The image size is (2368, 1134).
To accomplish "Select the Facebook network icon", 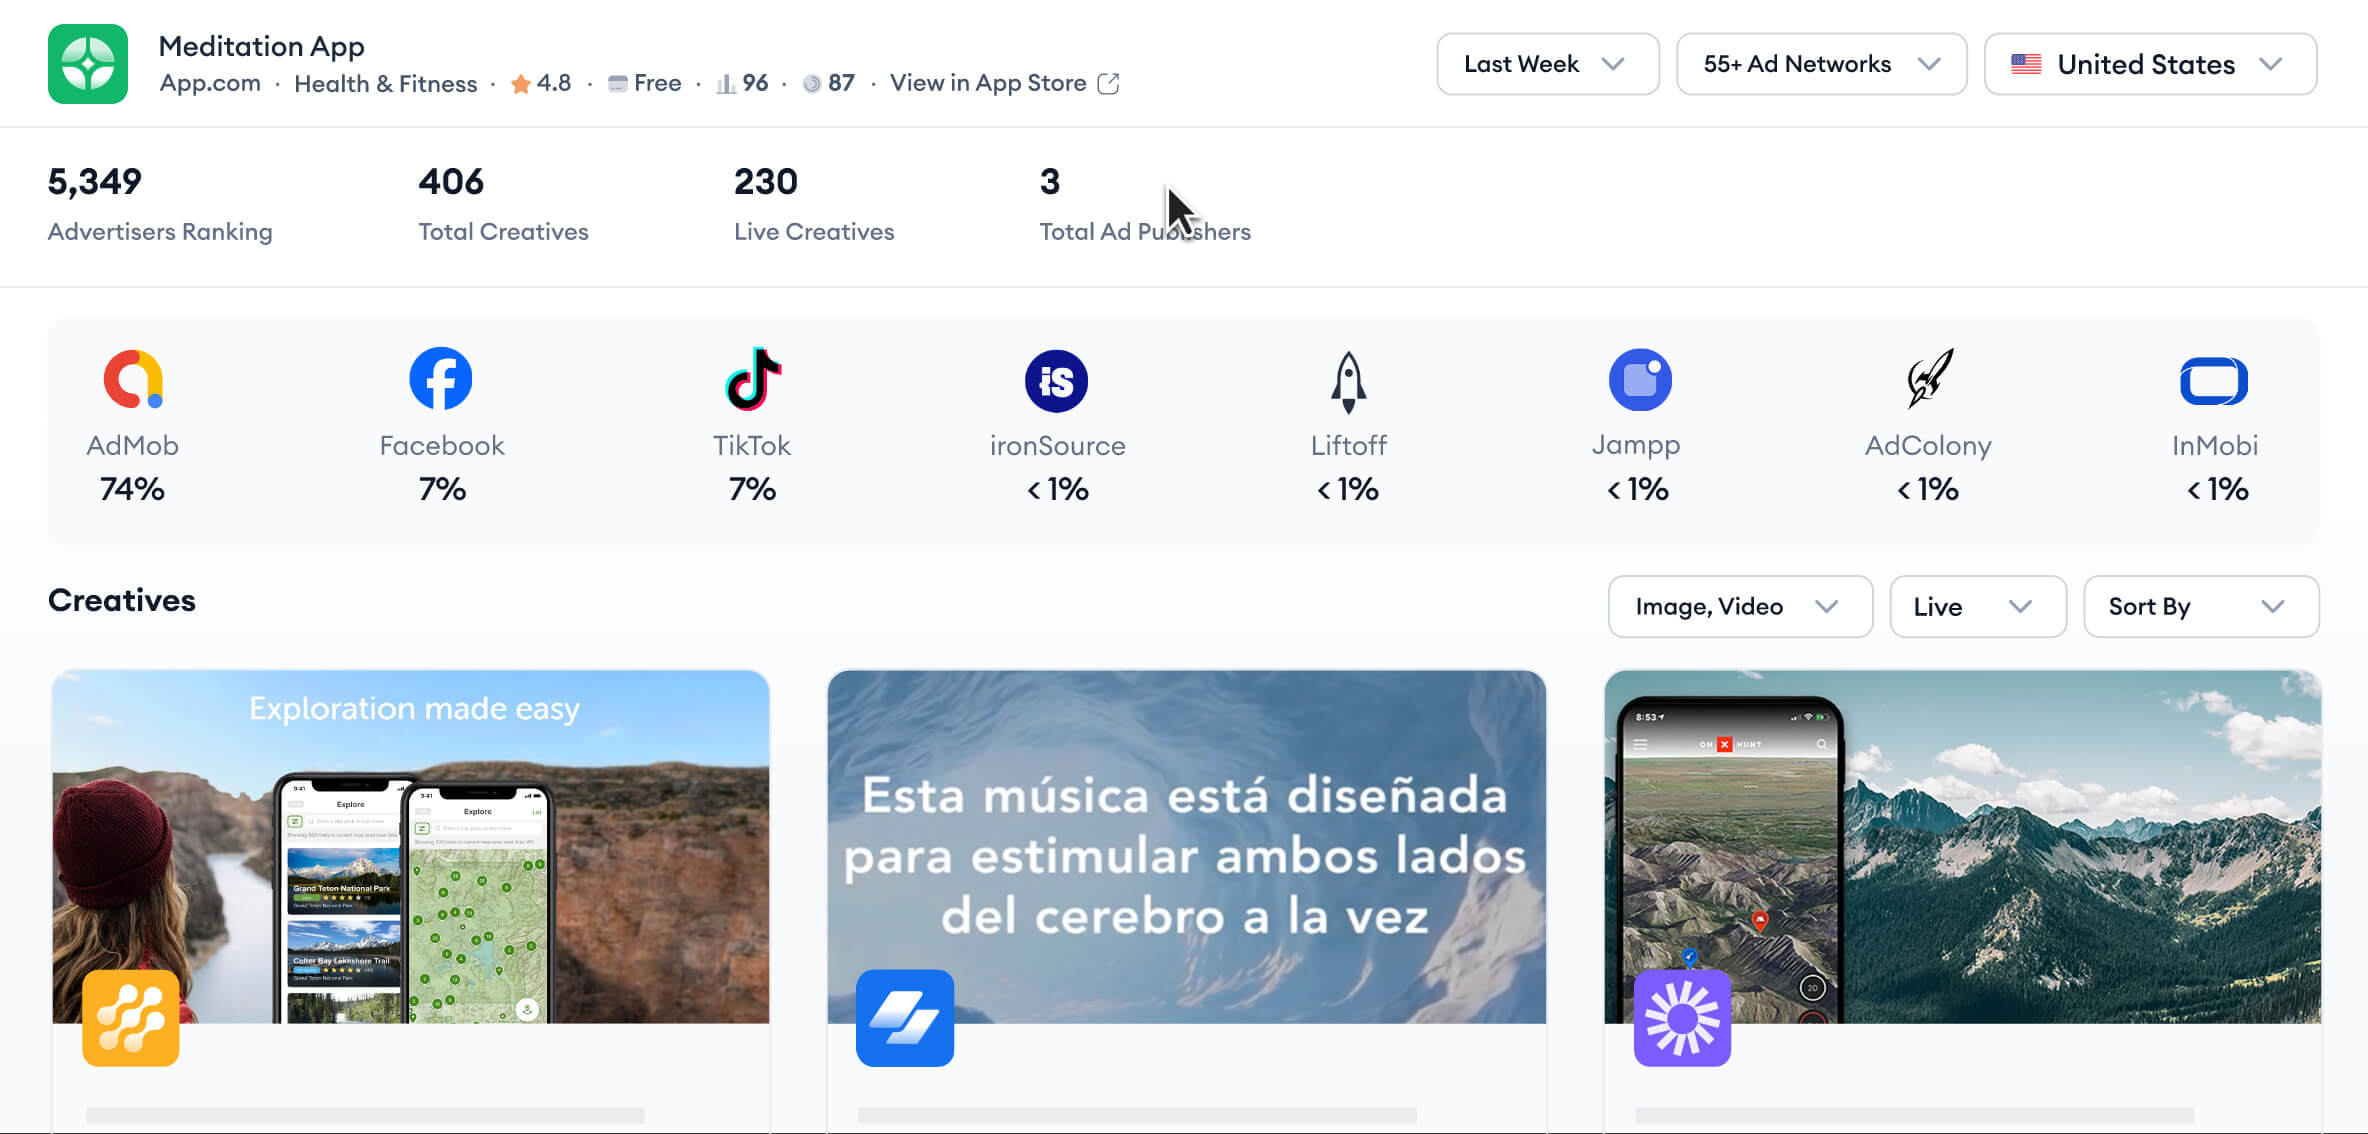I will [x=441, y=379].
